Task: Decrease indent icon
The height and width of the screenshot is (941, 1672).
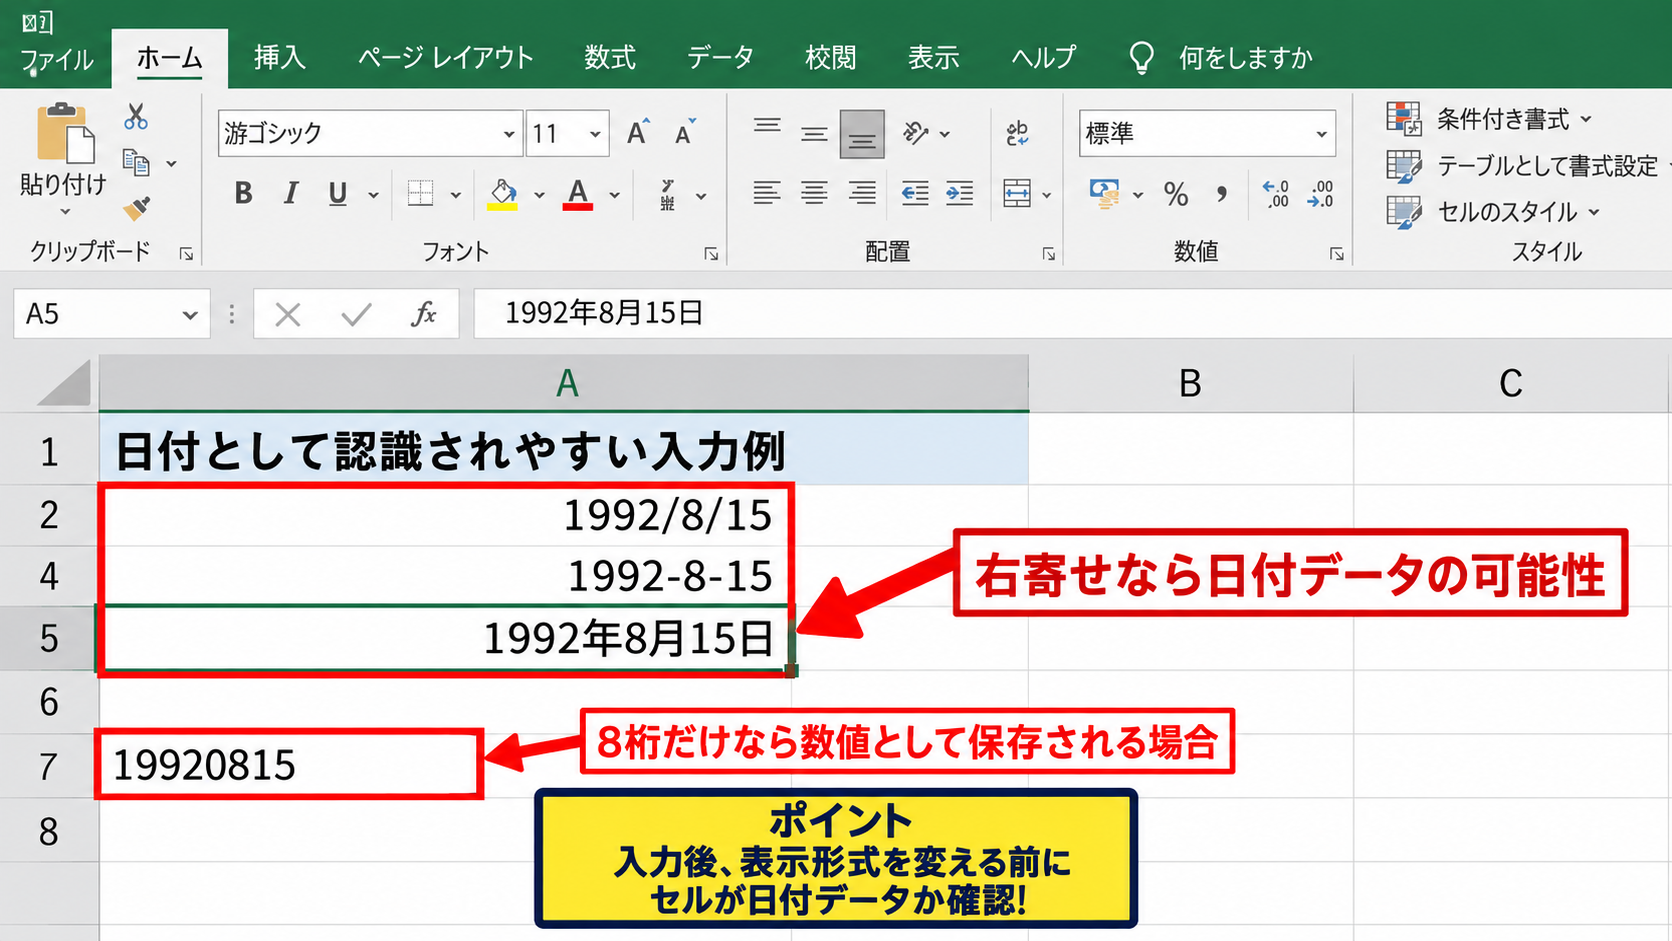Action: [x=915, y=194]
